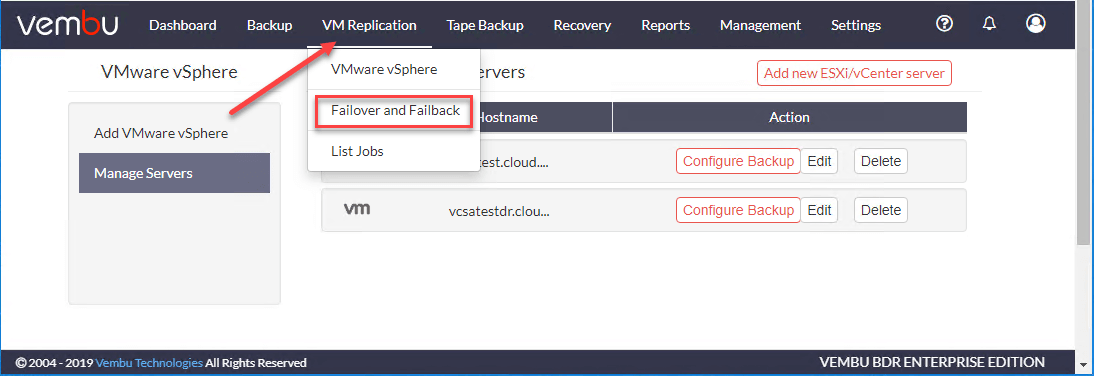Click the vcsatestdr.clou... hostname text
Viewport: 1094px width, 376px height.
[500, 210]
